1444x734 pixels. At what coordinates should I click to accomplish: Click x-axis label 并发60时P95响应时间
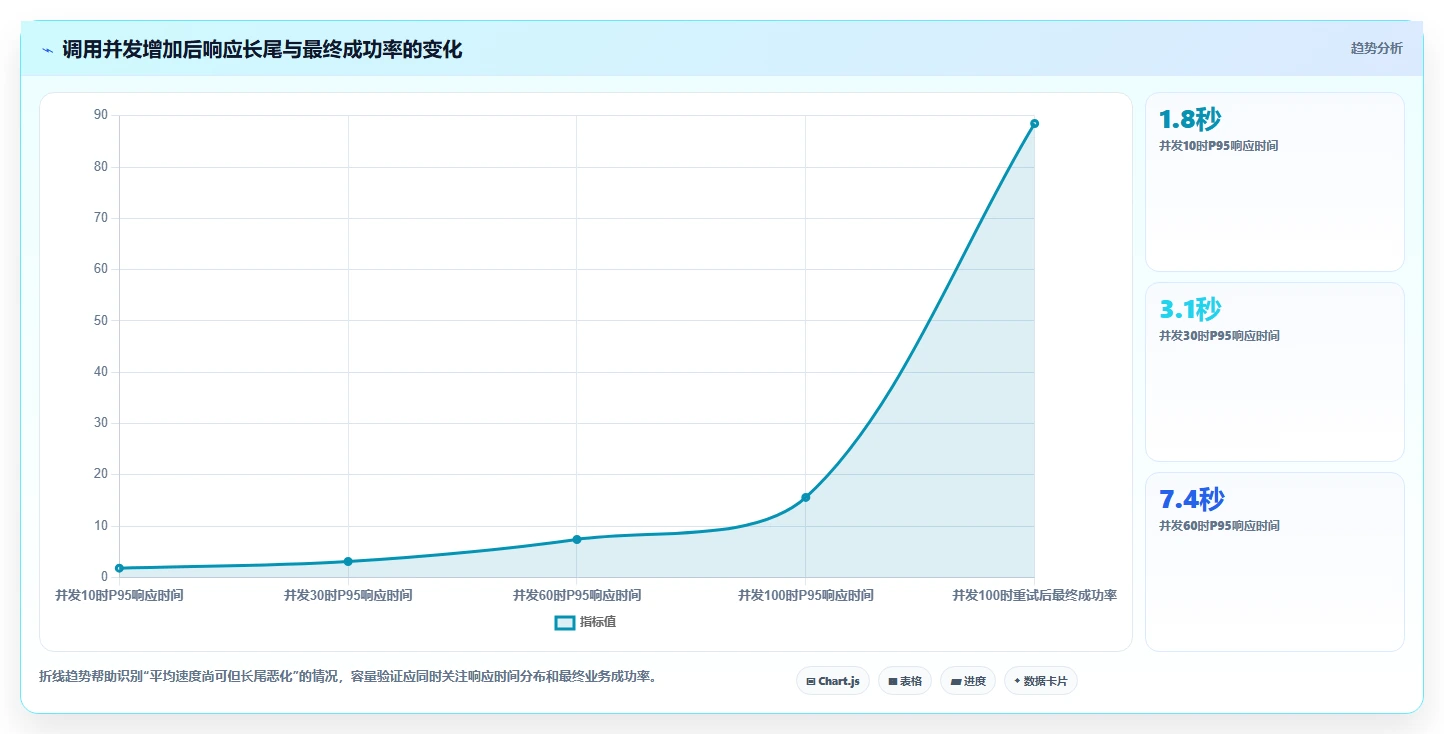pos(577,595)
